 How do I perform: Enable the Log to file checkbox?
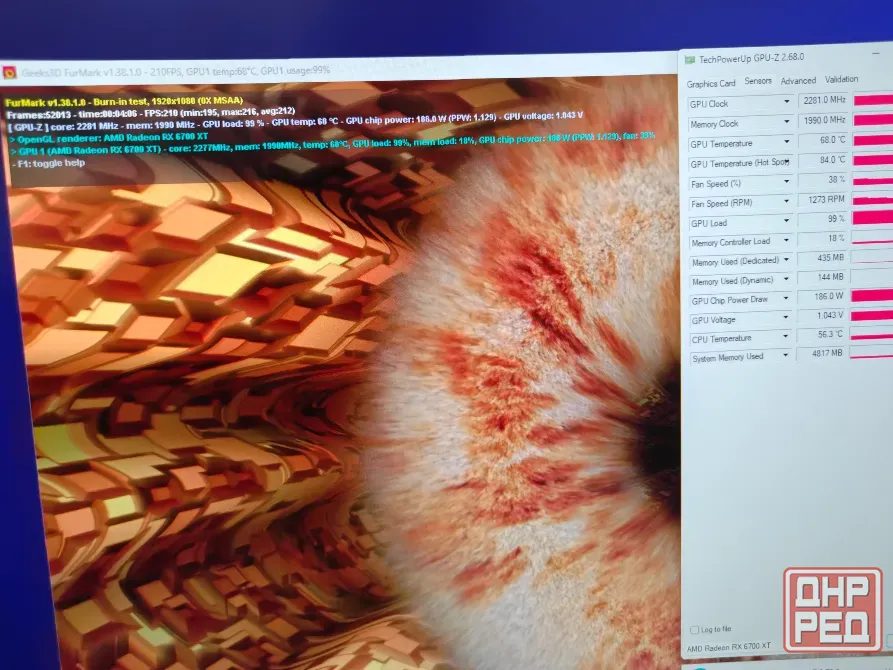(694, 630)
